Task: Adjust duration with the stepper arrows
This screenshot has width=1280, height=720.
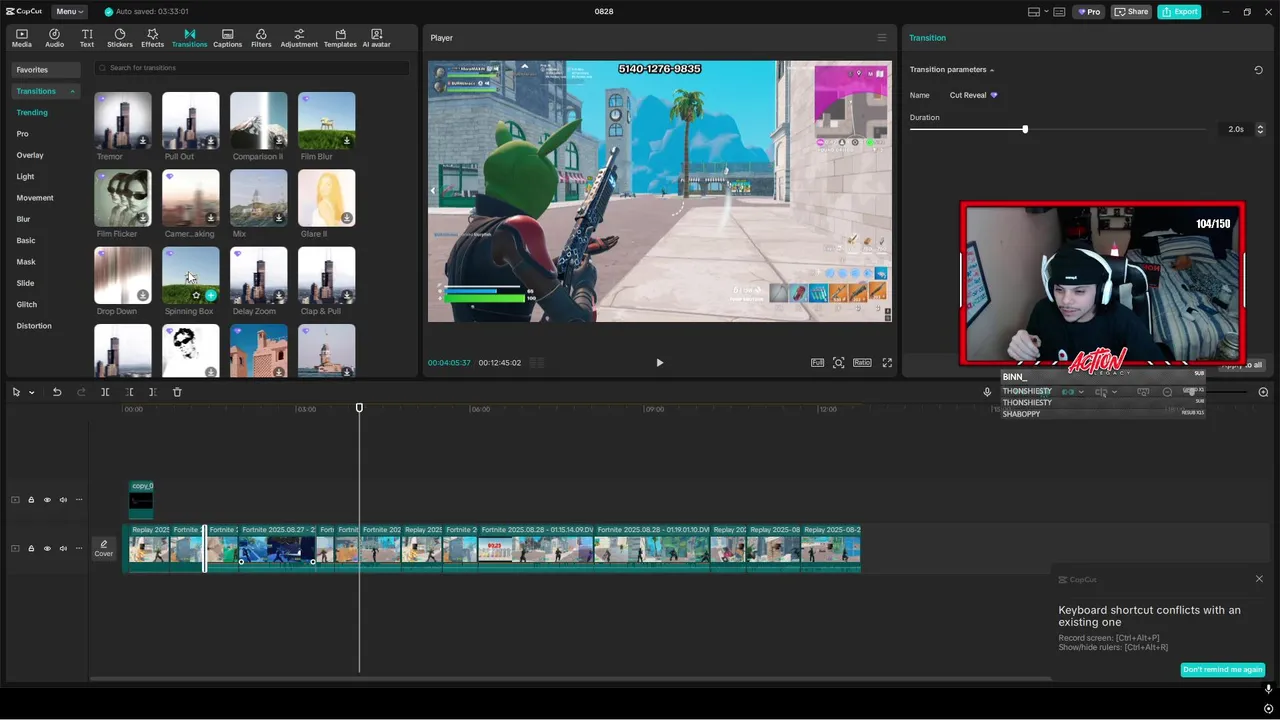Action: (1260, 129)
